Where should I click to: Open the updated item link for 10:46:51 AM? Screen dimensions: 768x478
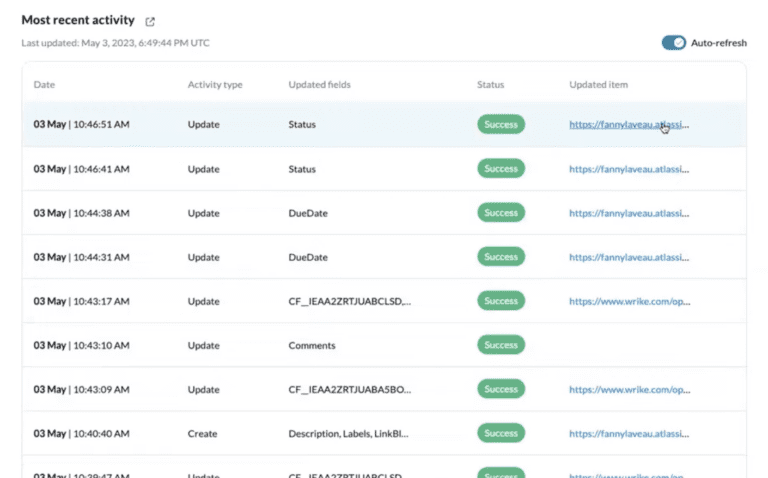pyautogui.click(x=629, y=124)
